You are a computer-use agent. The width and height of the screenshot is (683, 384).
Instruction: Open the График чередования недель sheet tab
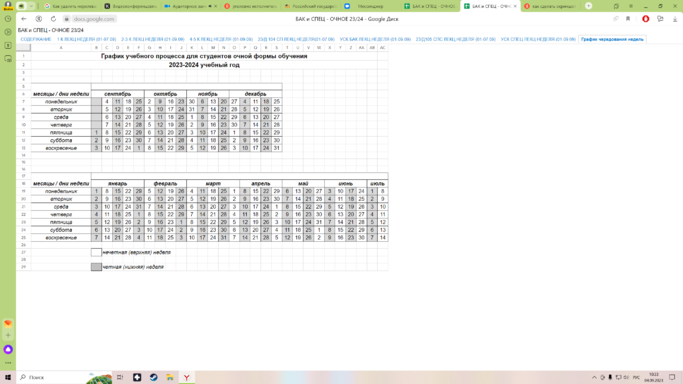pyautogui.click(x=612, y=39)
